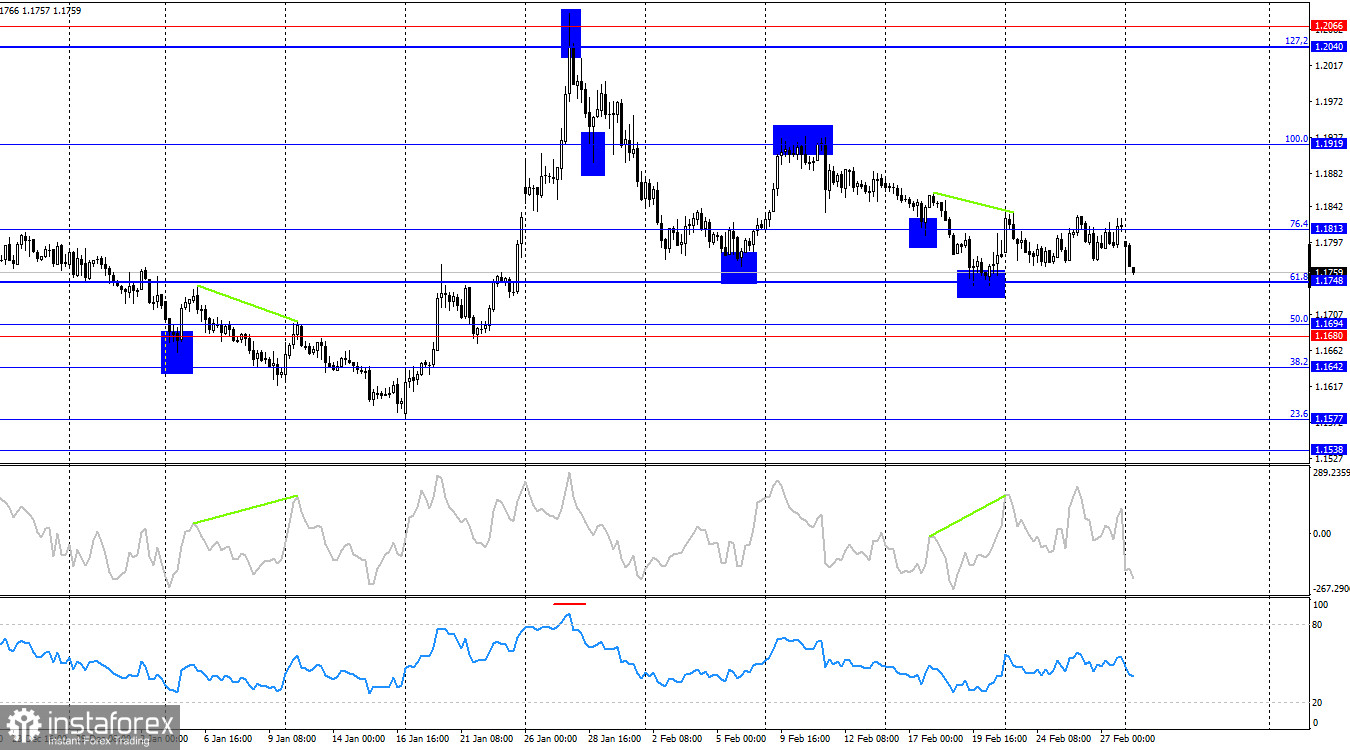Viewport: 1350px width, 750px height.
Task: Click the 61.8 Fibonacci level label
Action: pyautogui.click(x=1298, y=274)
